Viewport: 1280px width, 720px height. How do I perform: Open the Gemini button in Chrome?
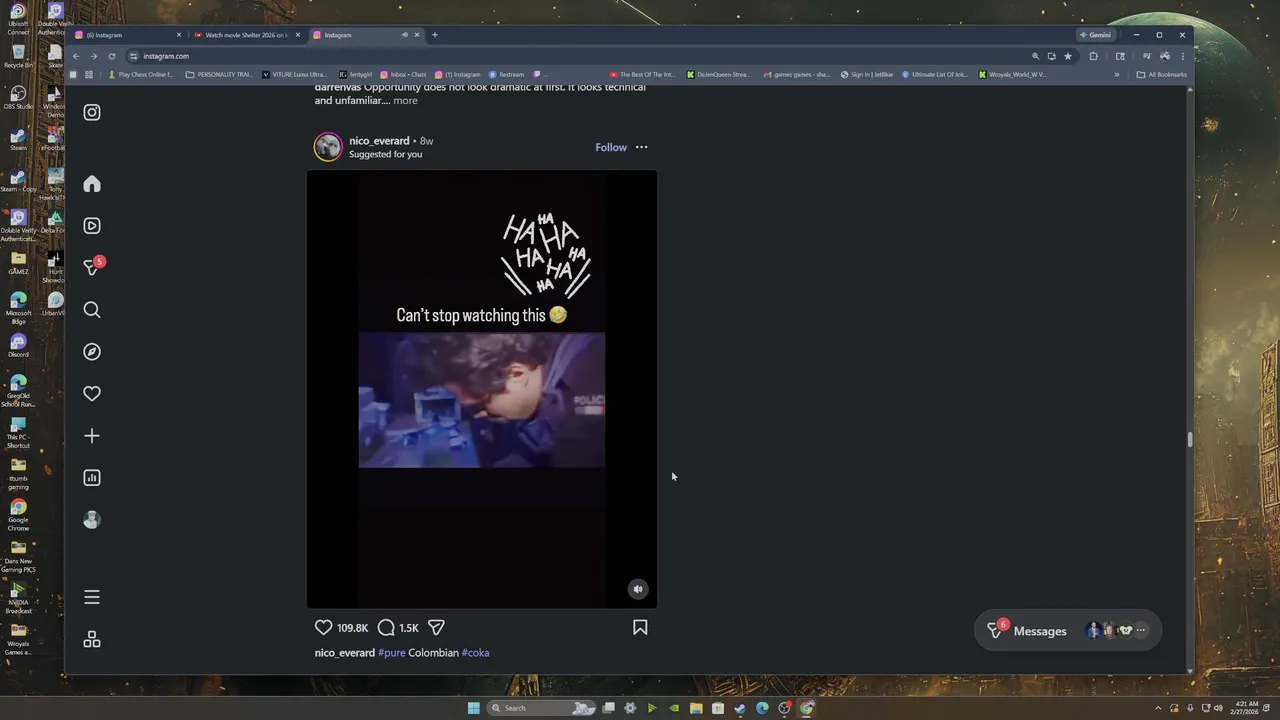[x=1095, y=35]
